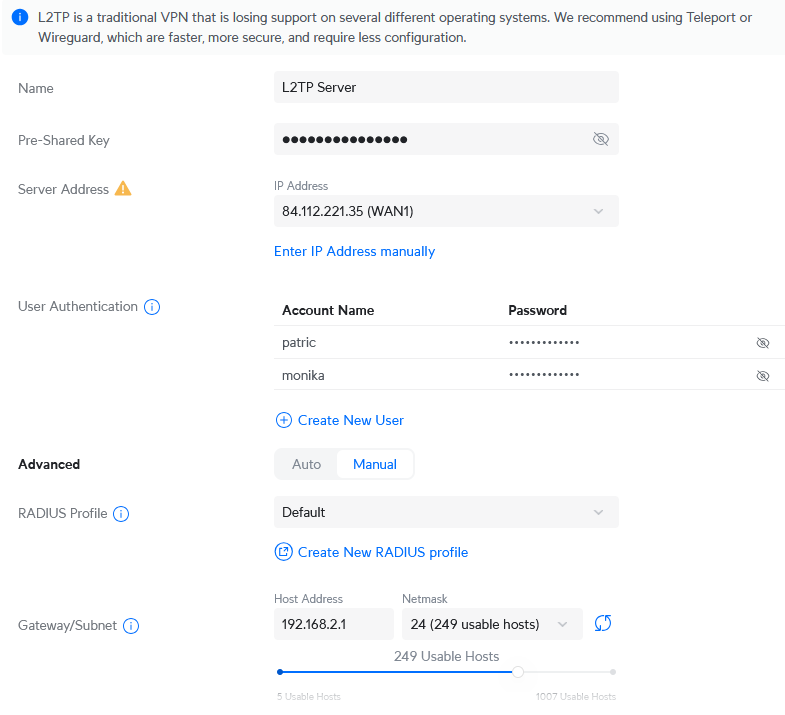This screenshot has width=785, height=715.
Task: Show the password for user patric
Action: 762,343
